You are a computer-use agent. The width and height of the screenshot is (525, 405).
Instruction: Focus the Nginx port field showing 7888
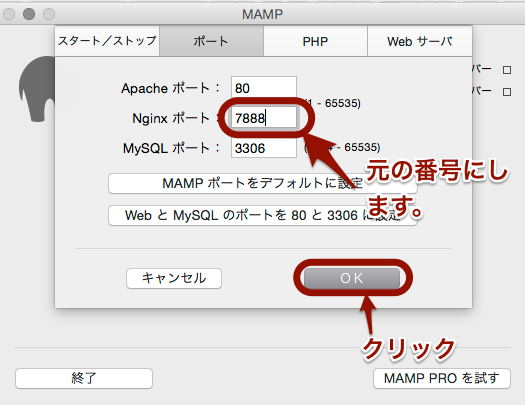264,118
